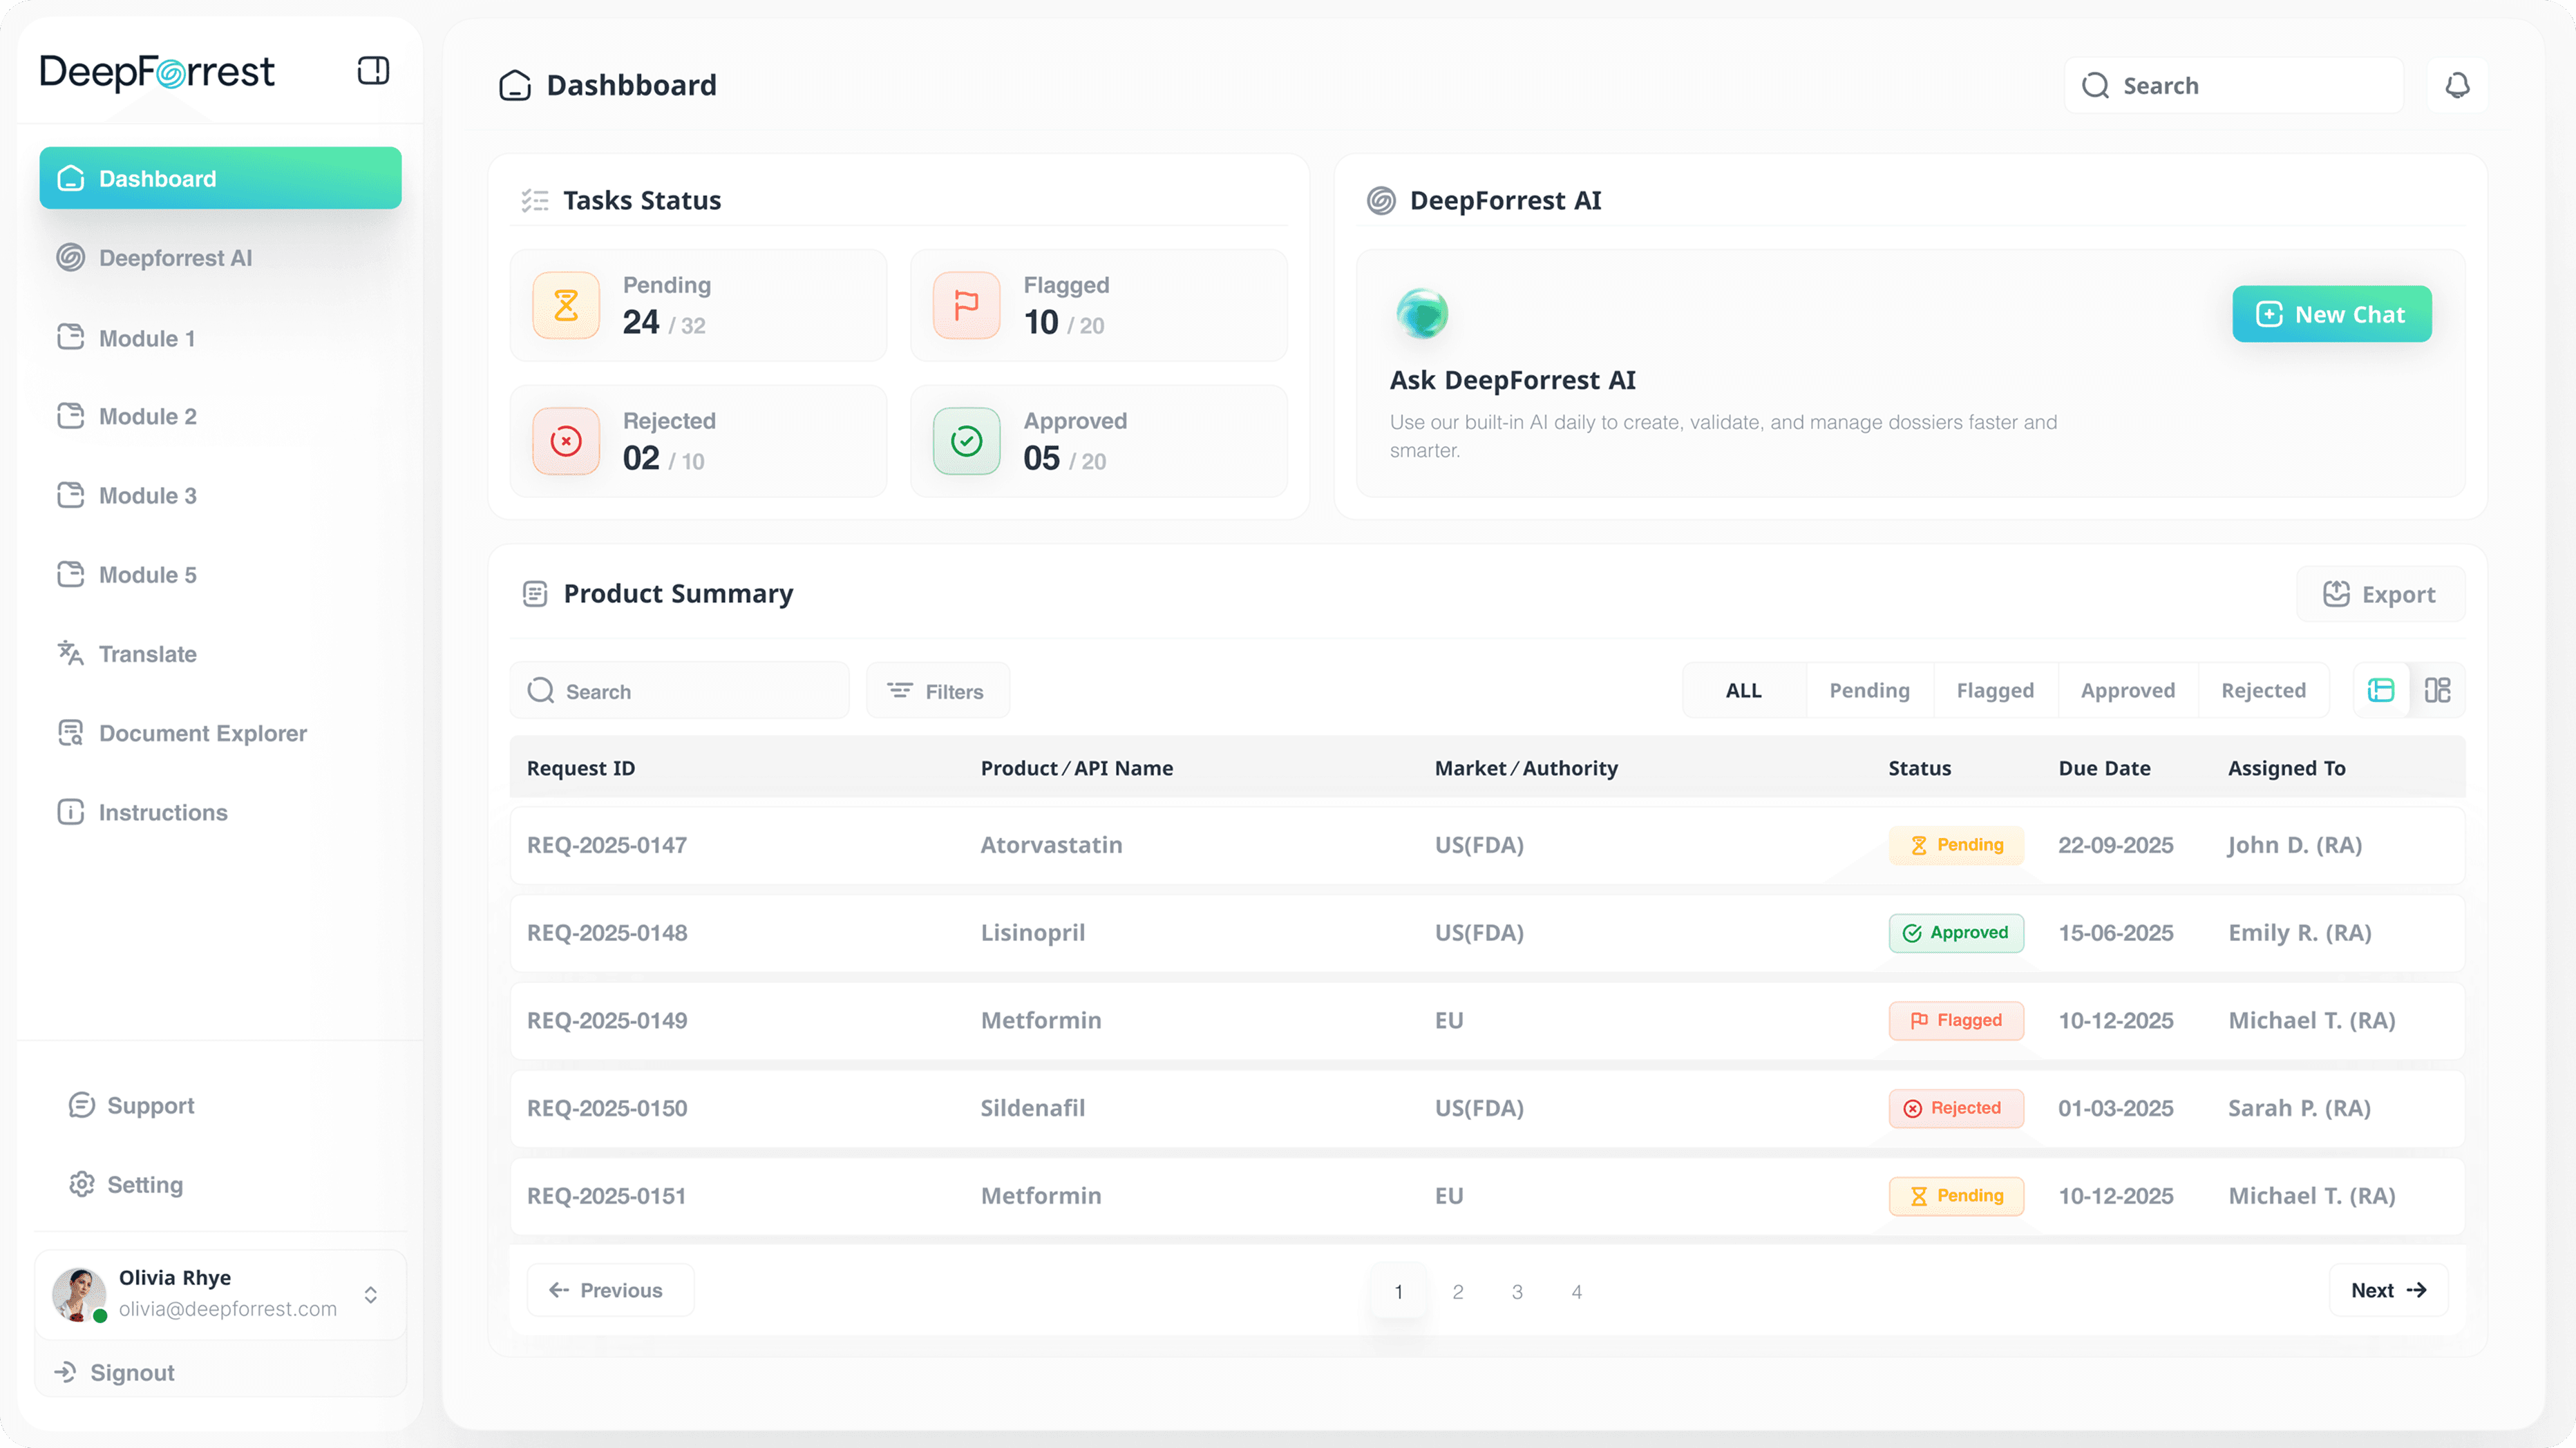Open the notifications bell
This screenshot has height=1448, width=2576.
[x=2457, y=86]
